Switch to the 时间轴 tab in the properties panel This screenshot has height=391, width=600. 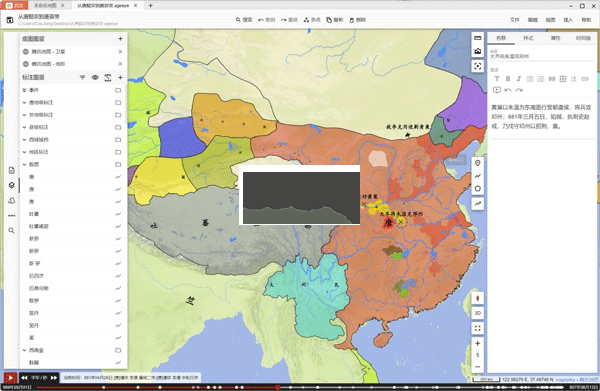coord(583,38)
